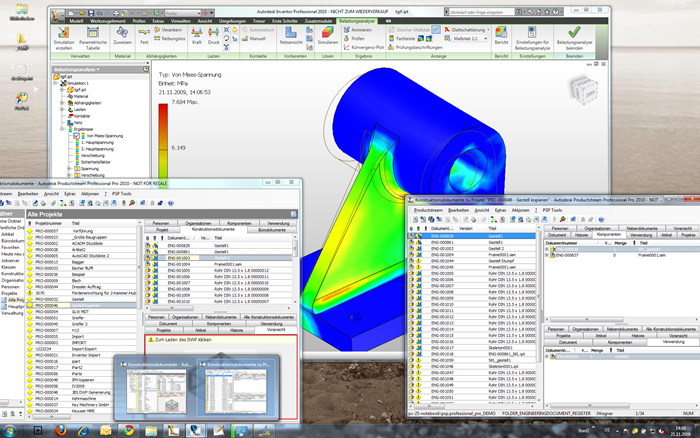
Task: Open Firefox from the taskbar
Action: 61,430
